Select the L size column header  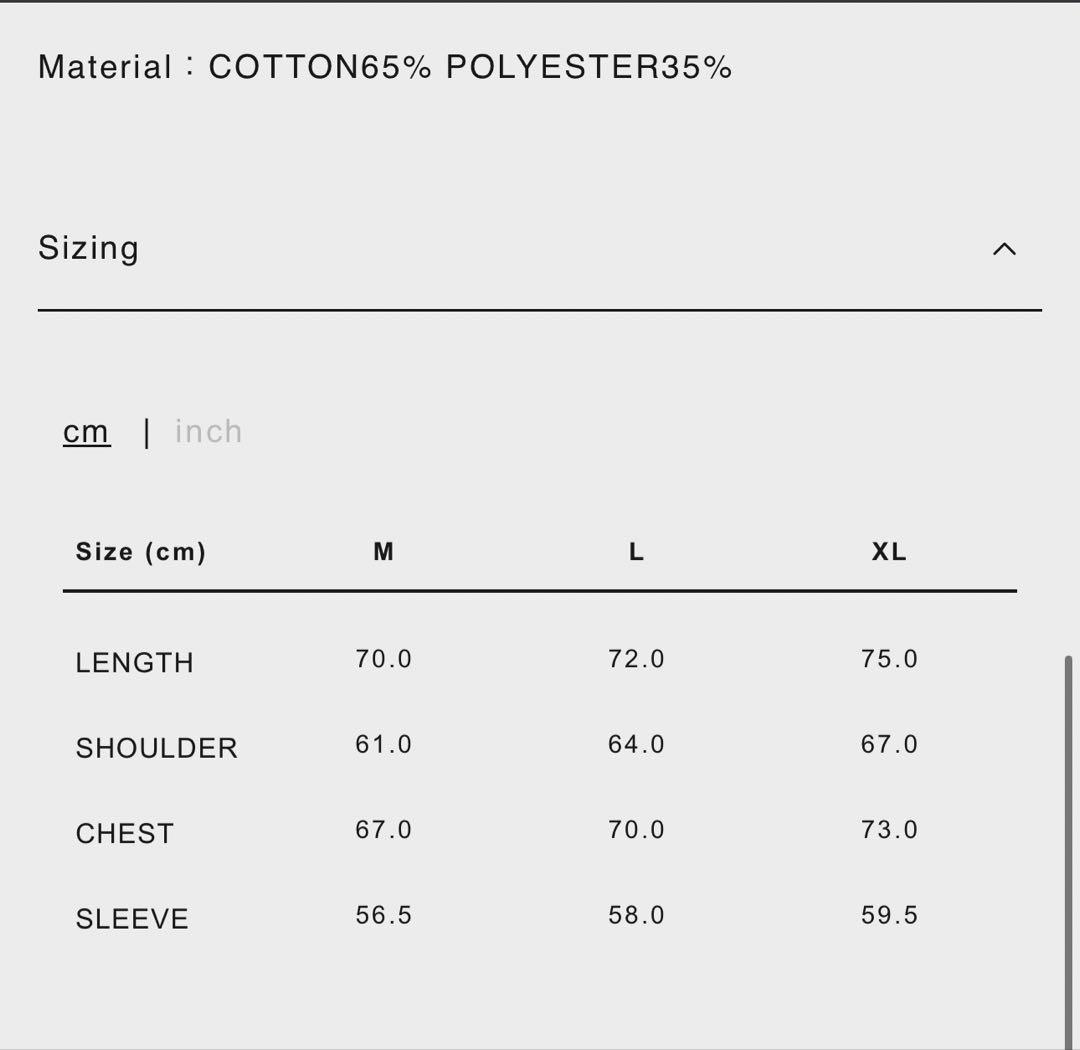tap(636, 552)
